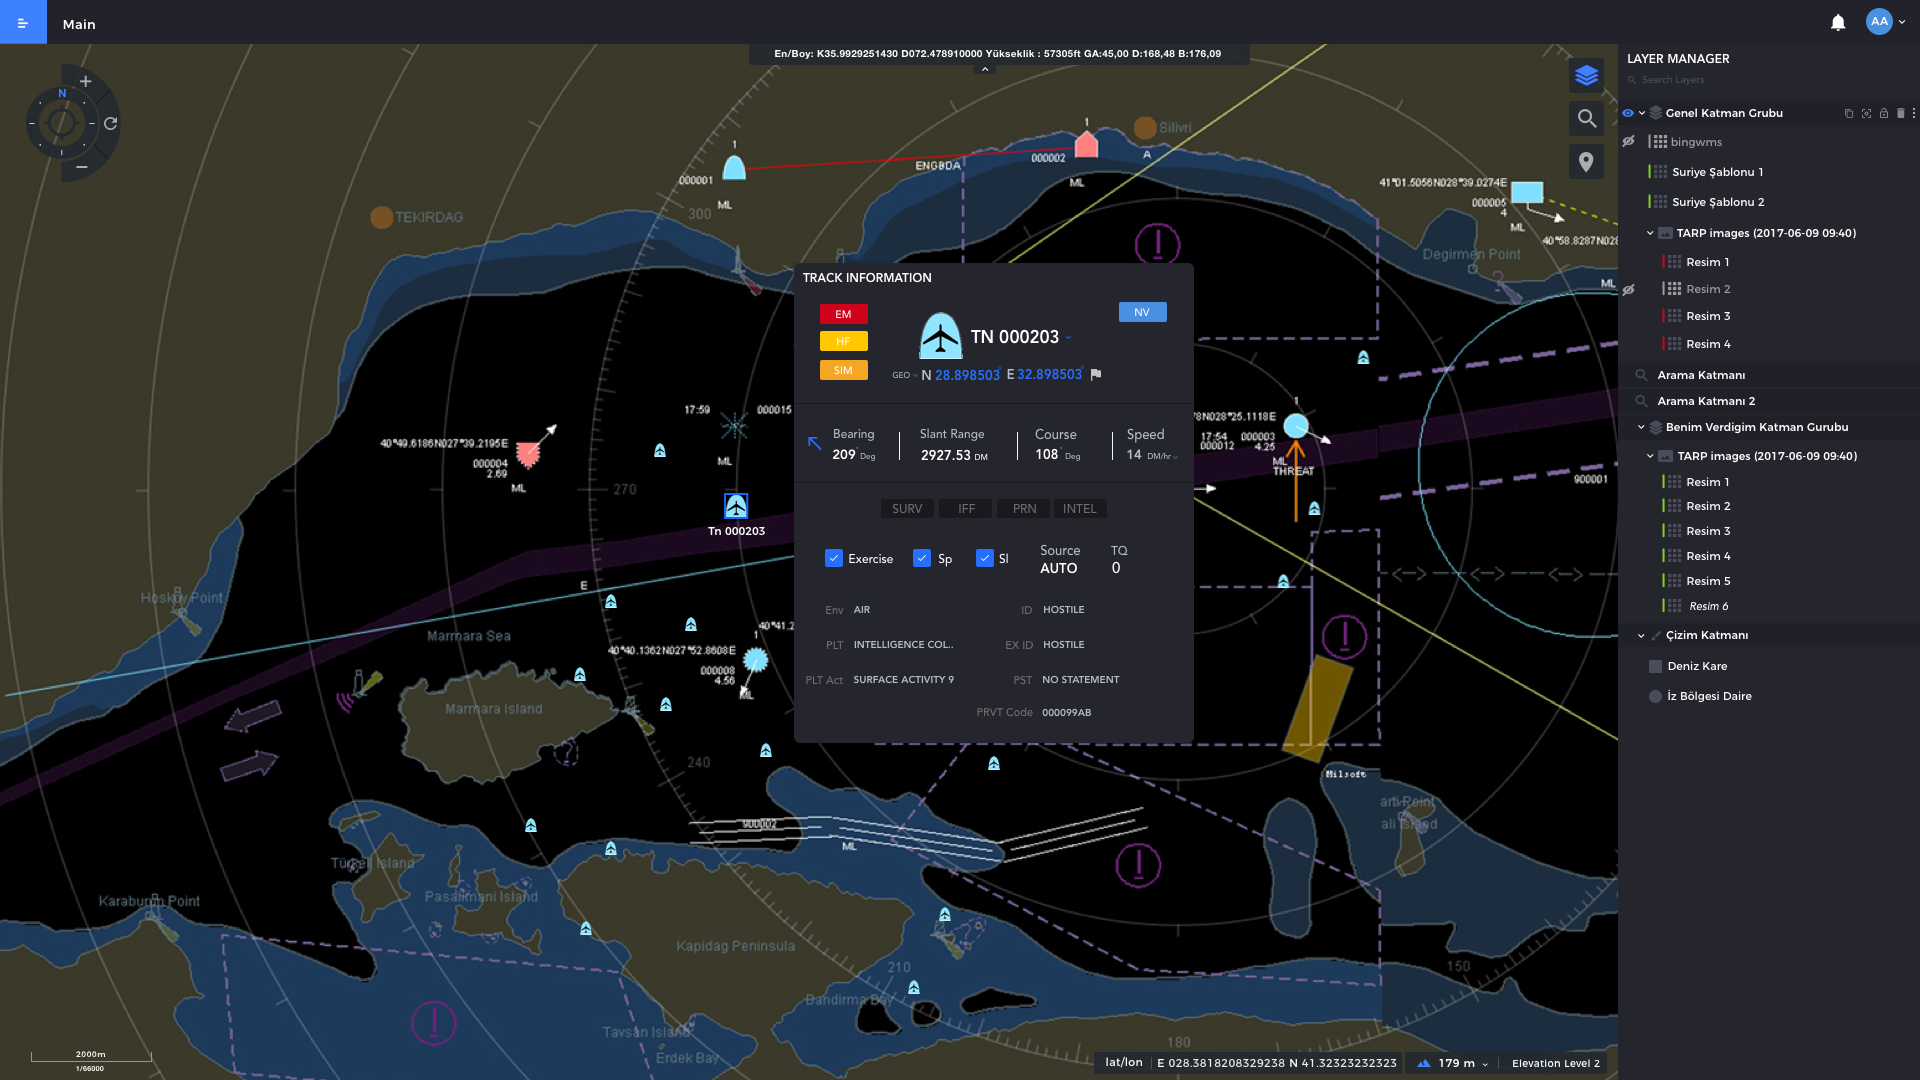Toggle the SI checkbox
The image size is (1920, 1080).
point(985,558)
